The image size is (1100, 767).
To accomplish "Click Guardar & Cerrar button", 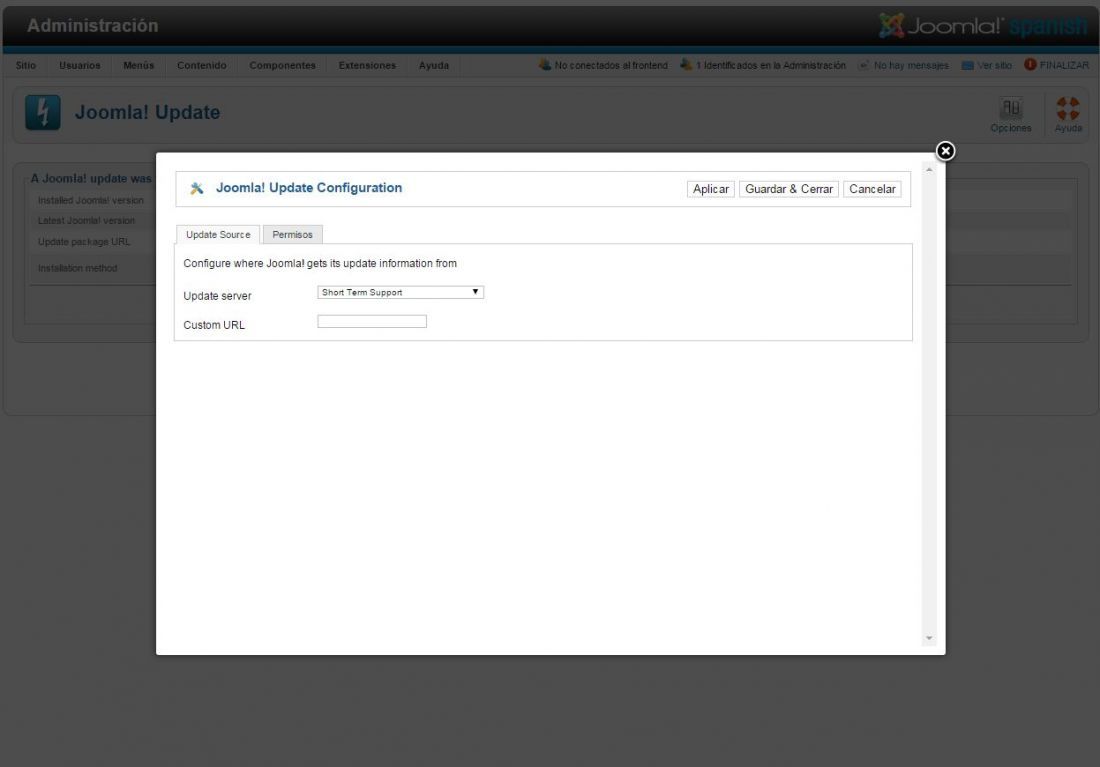I will (789, 189).
